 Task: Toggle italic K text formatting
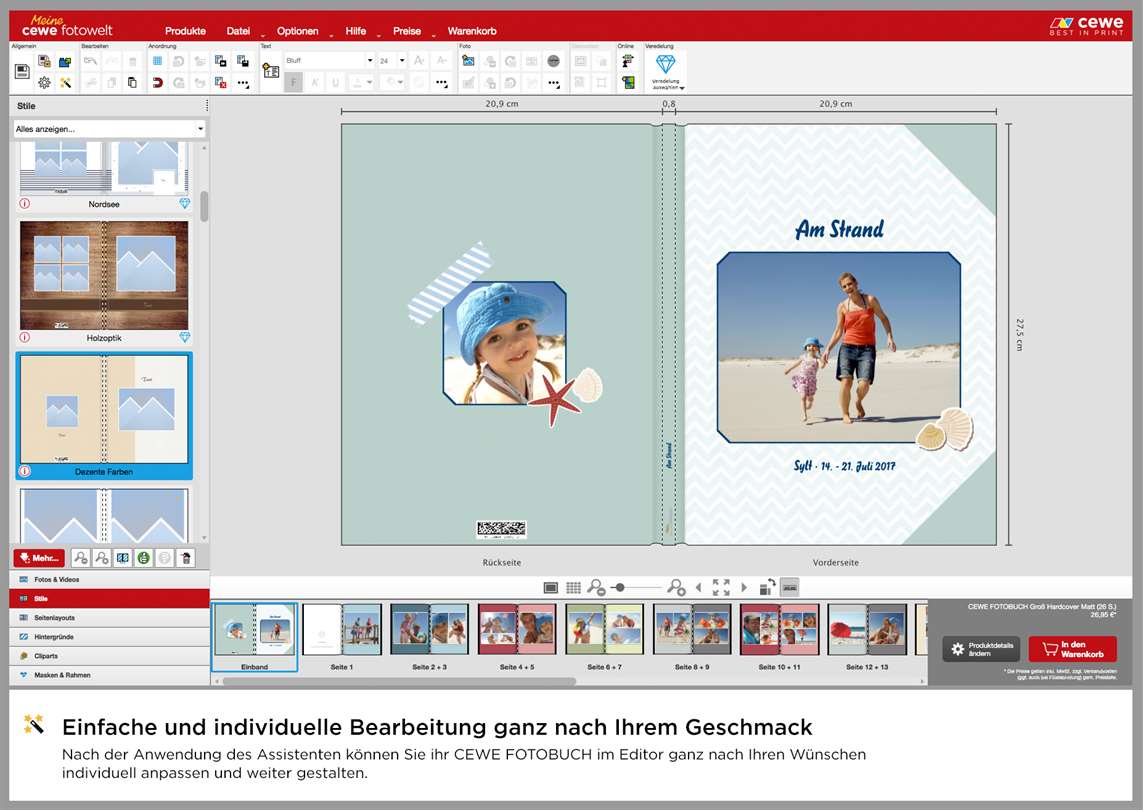315,82
